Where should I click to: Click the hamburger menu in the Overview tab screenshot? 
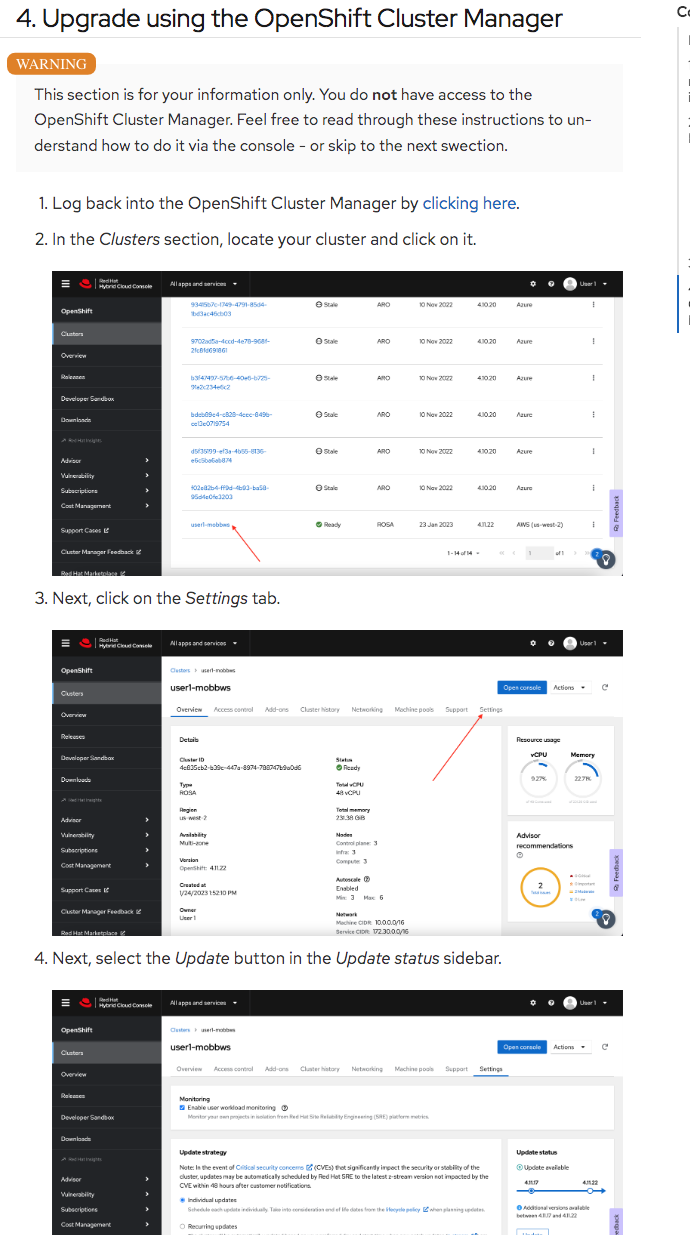(67, 643)
